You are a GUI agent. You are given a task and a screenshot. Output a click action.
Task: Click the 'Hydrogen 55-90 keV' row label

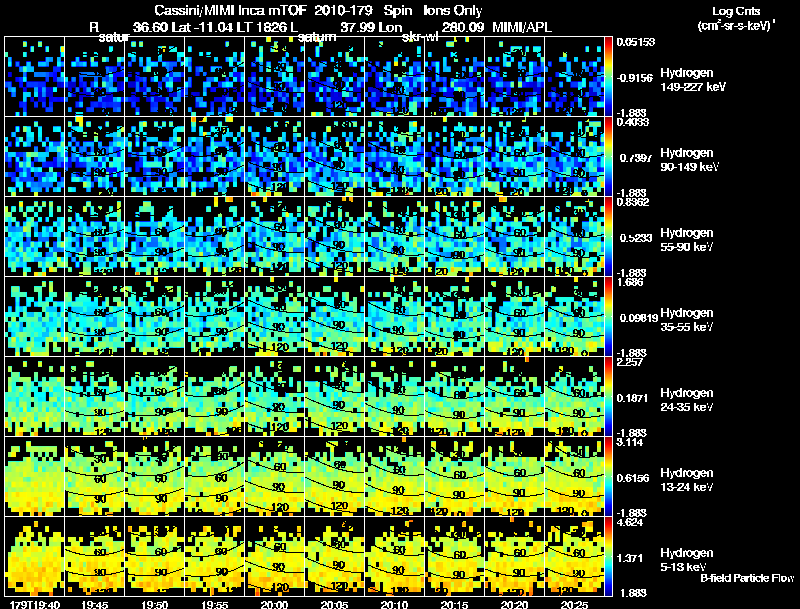[x=687, y=240]
